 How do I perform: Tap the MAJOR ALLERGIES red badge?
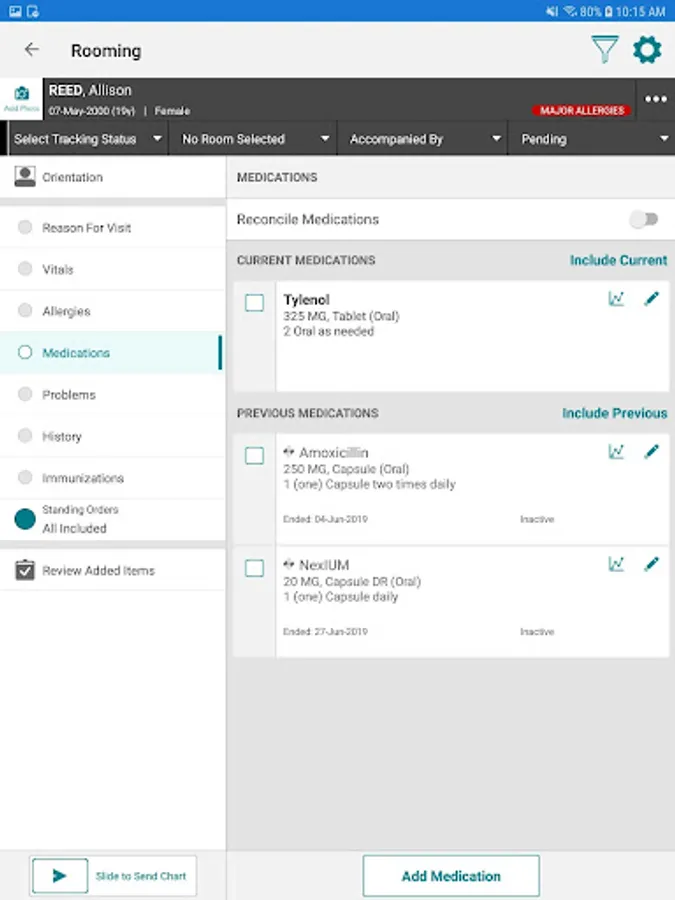pos(581,110)
